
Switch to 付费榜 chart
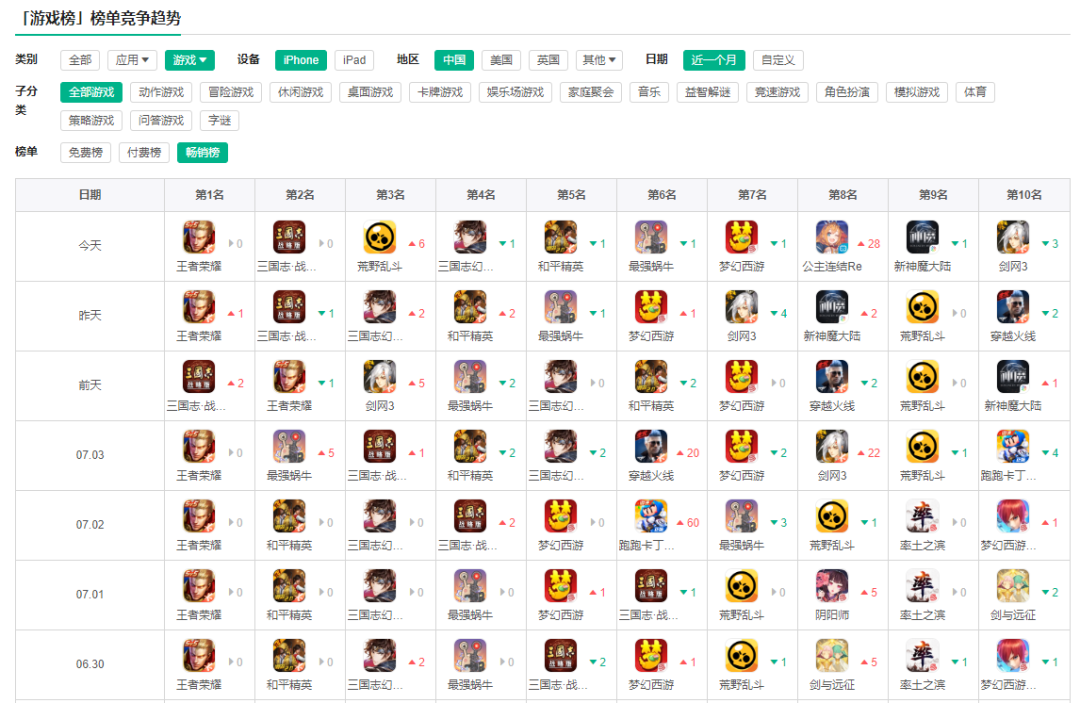(144, 152)
